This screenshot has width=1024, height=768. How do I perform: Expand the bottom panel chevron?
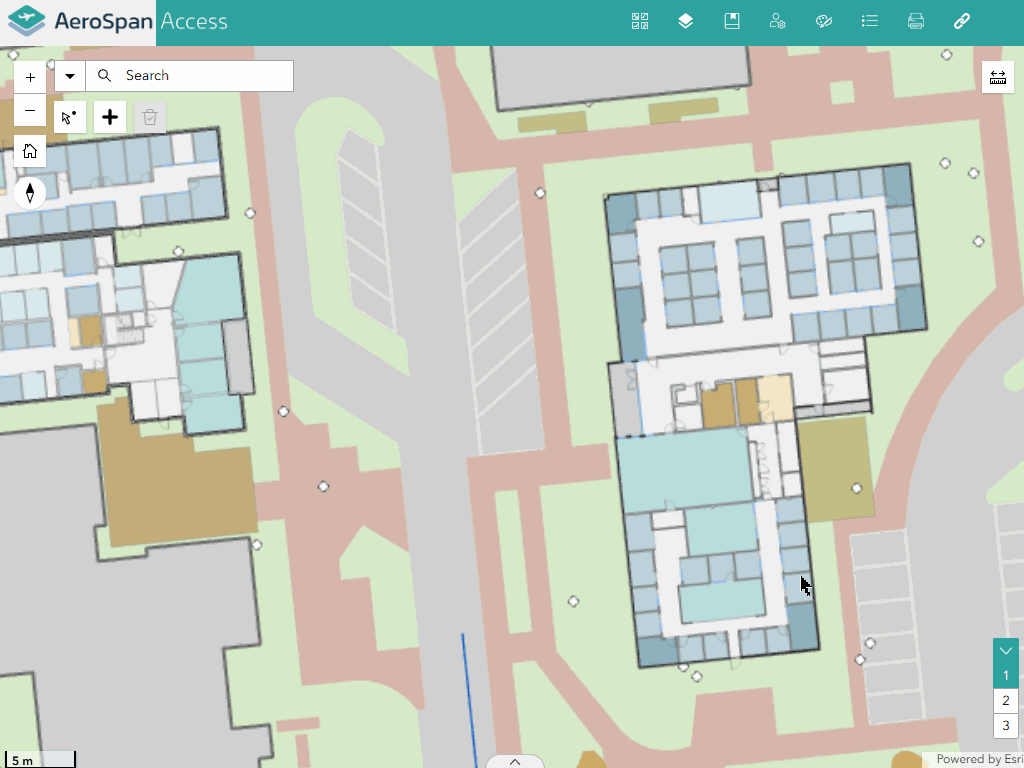tap(515, 761)
